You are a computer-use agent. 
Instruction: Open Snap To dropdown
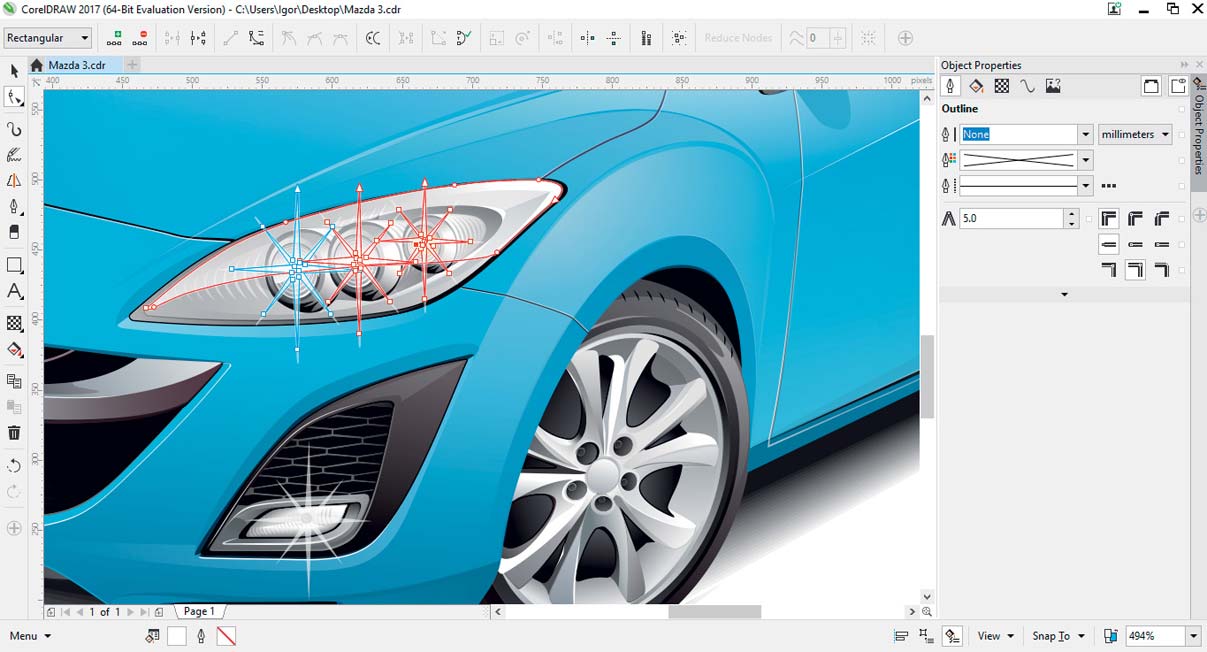coord(1058,636)
